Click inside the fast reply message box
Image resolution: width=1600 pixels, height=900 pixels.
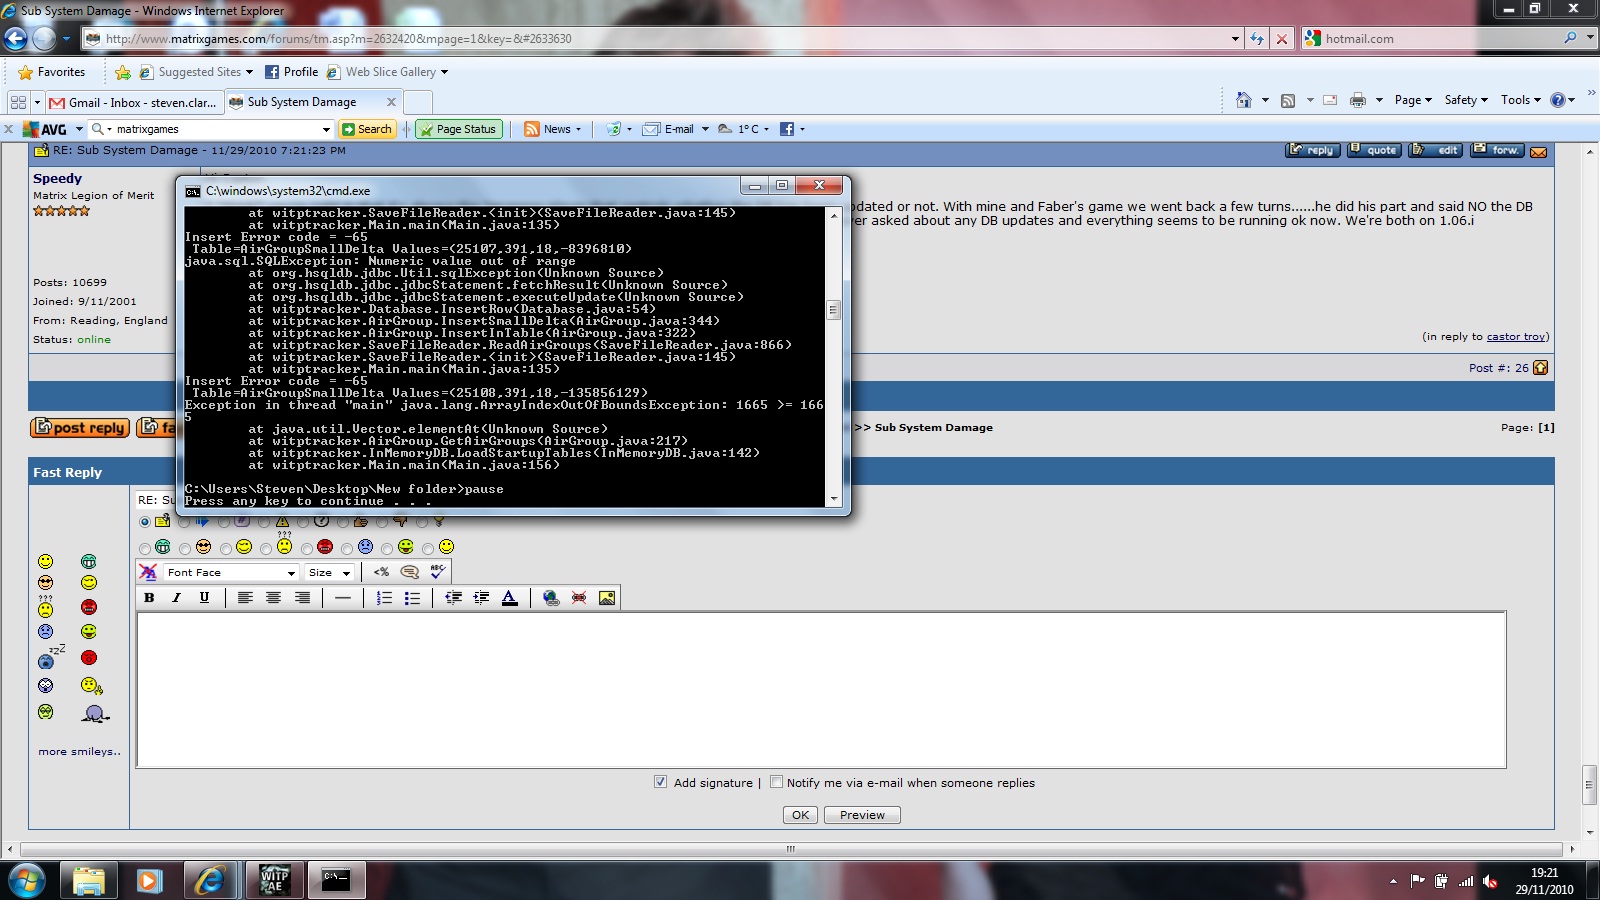[x=821, y=690]
